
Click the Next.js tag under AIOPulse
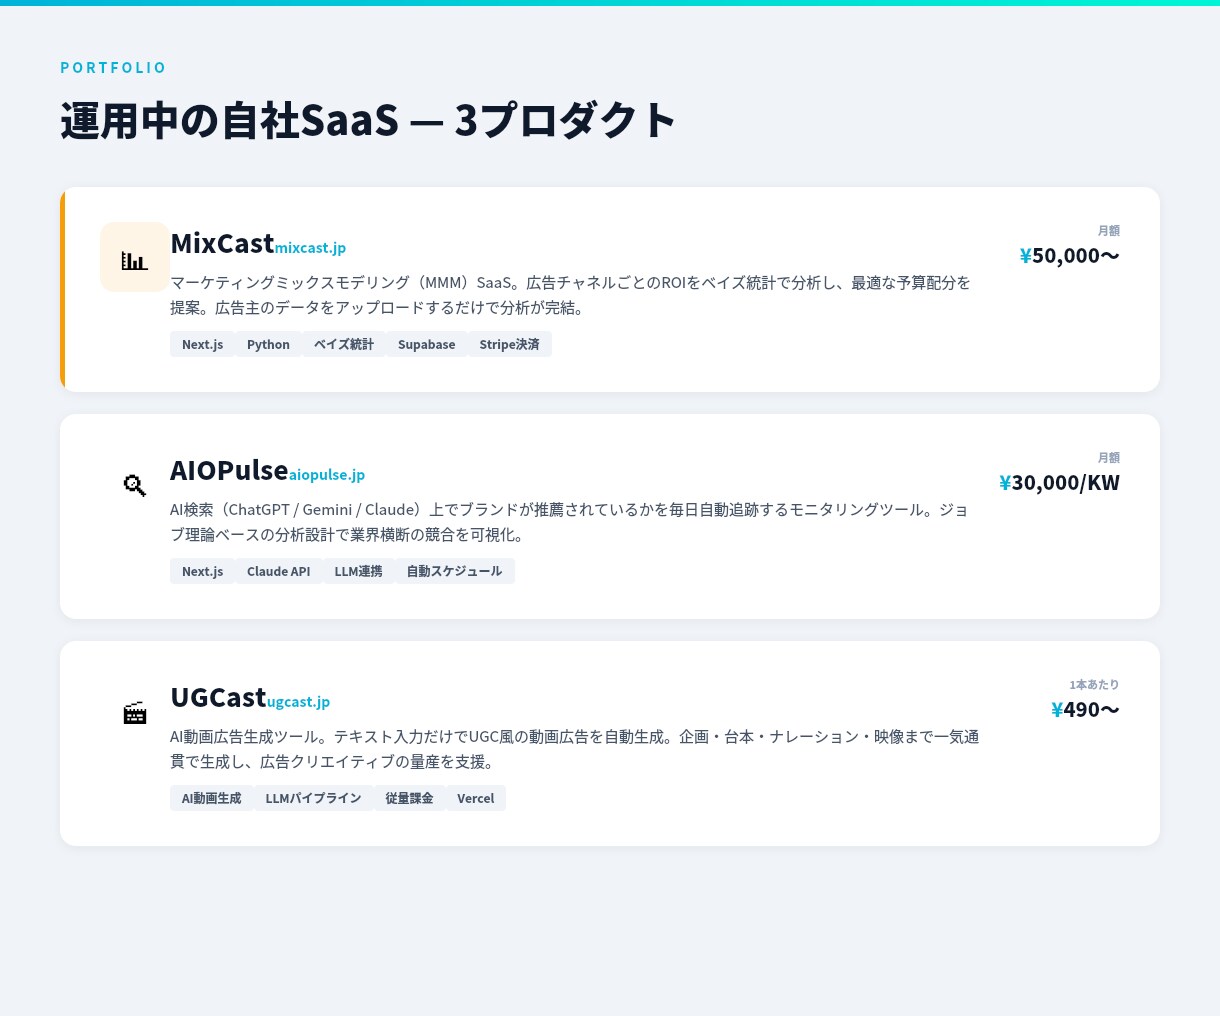point(203,571)
